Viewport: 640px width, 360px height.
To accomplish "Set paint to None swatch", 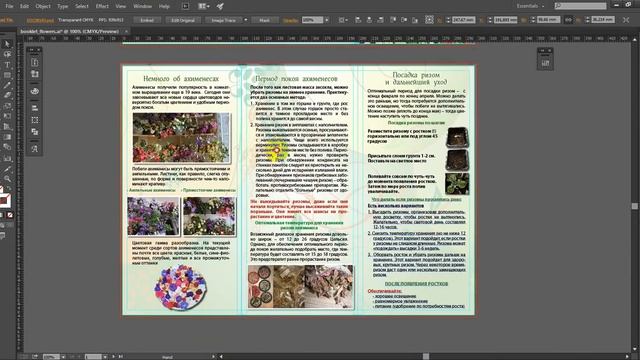I will [x=10, y=215].
